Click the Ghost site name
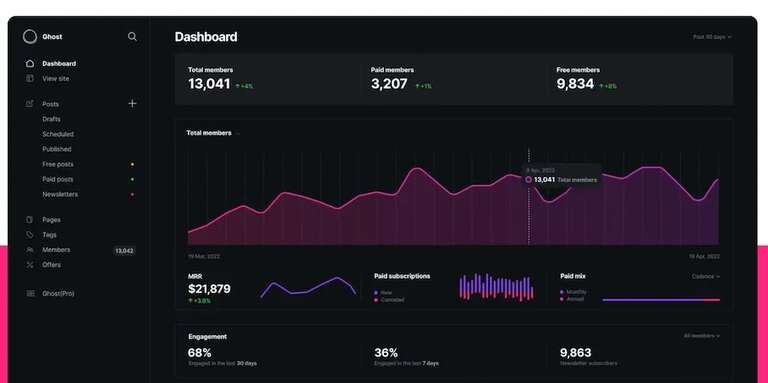 (52, 37)
